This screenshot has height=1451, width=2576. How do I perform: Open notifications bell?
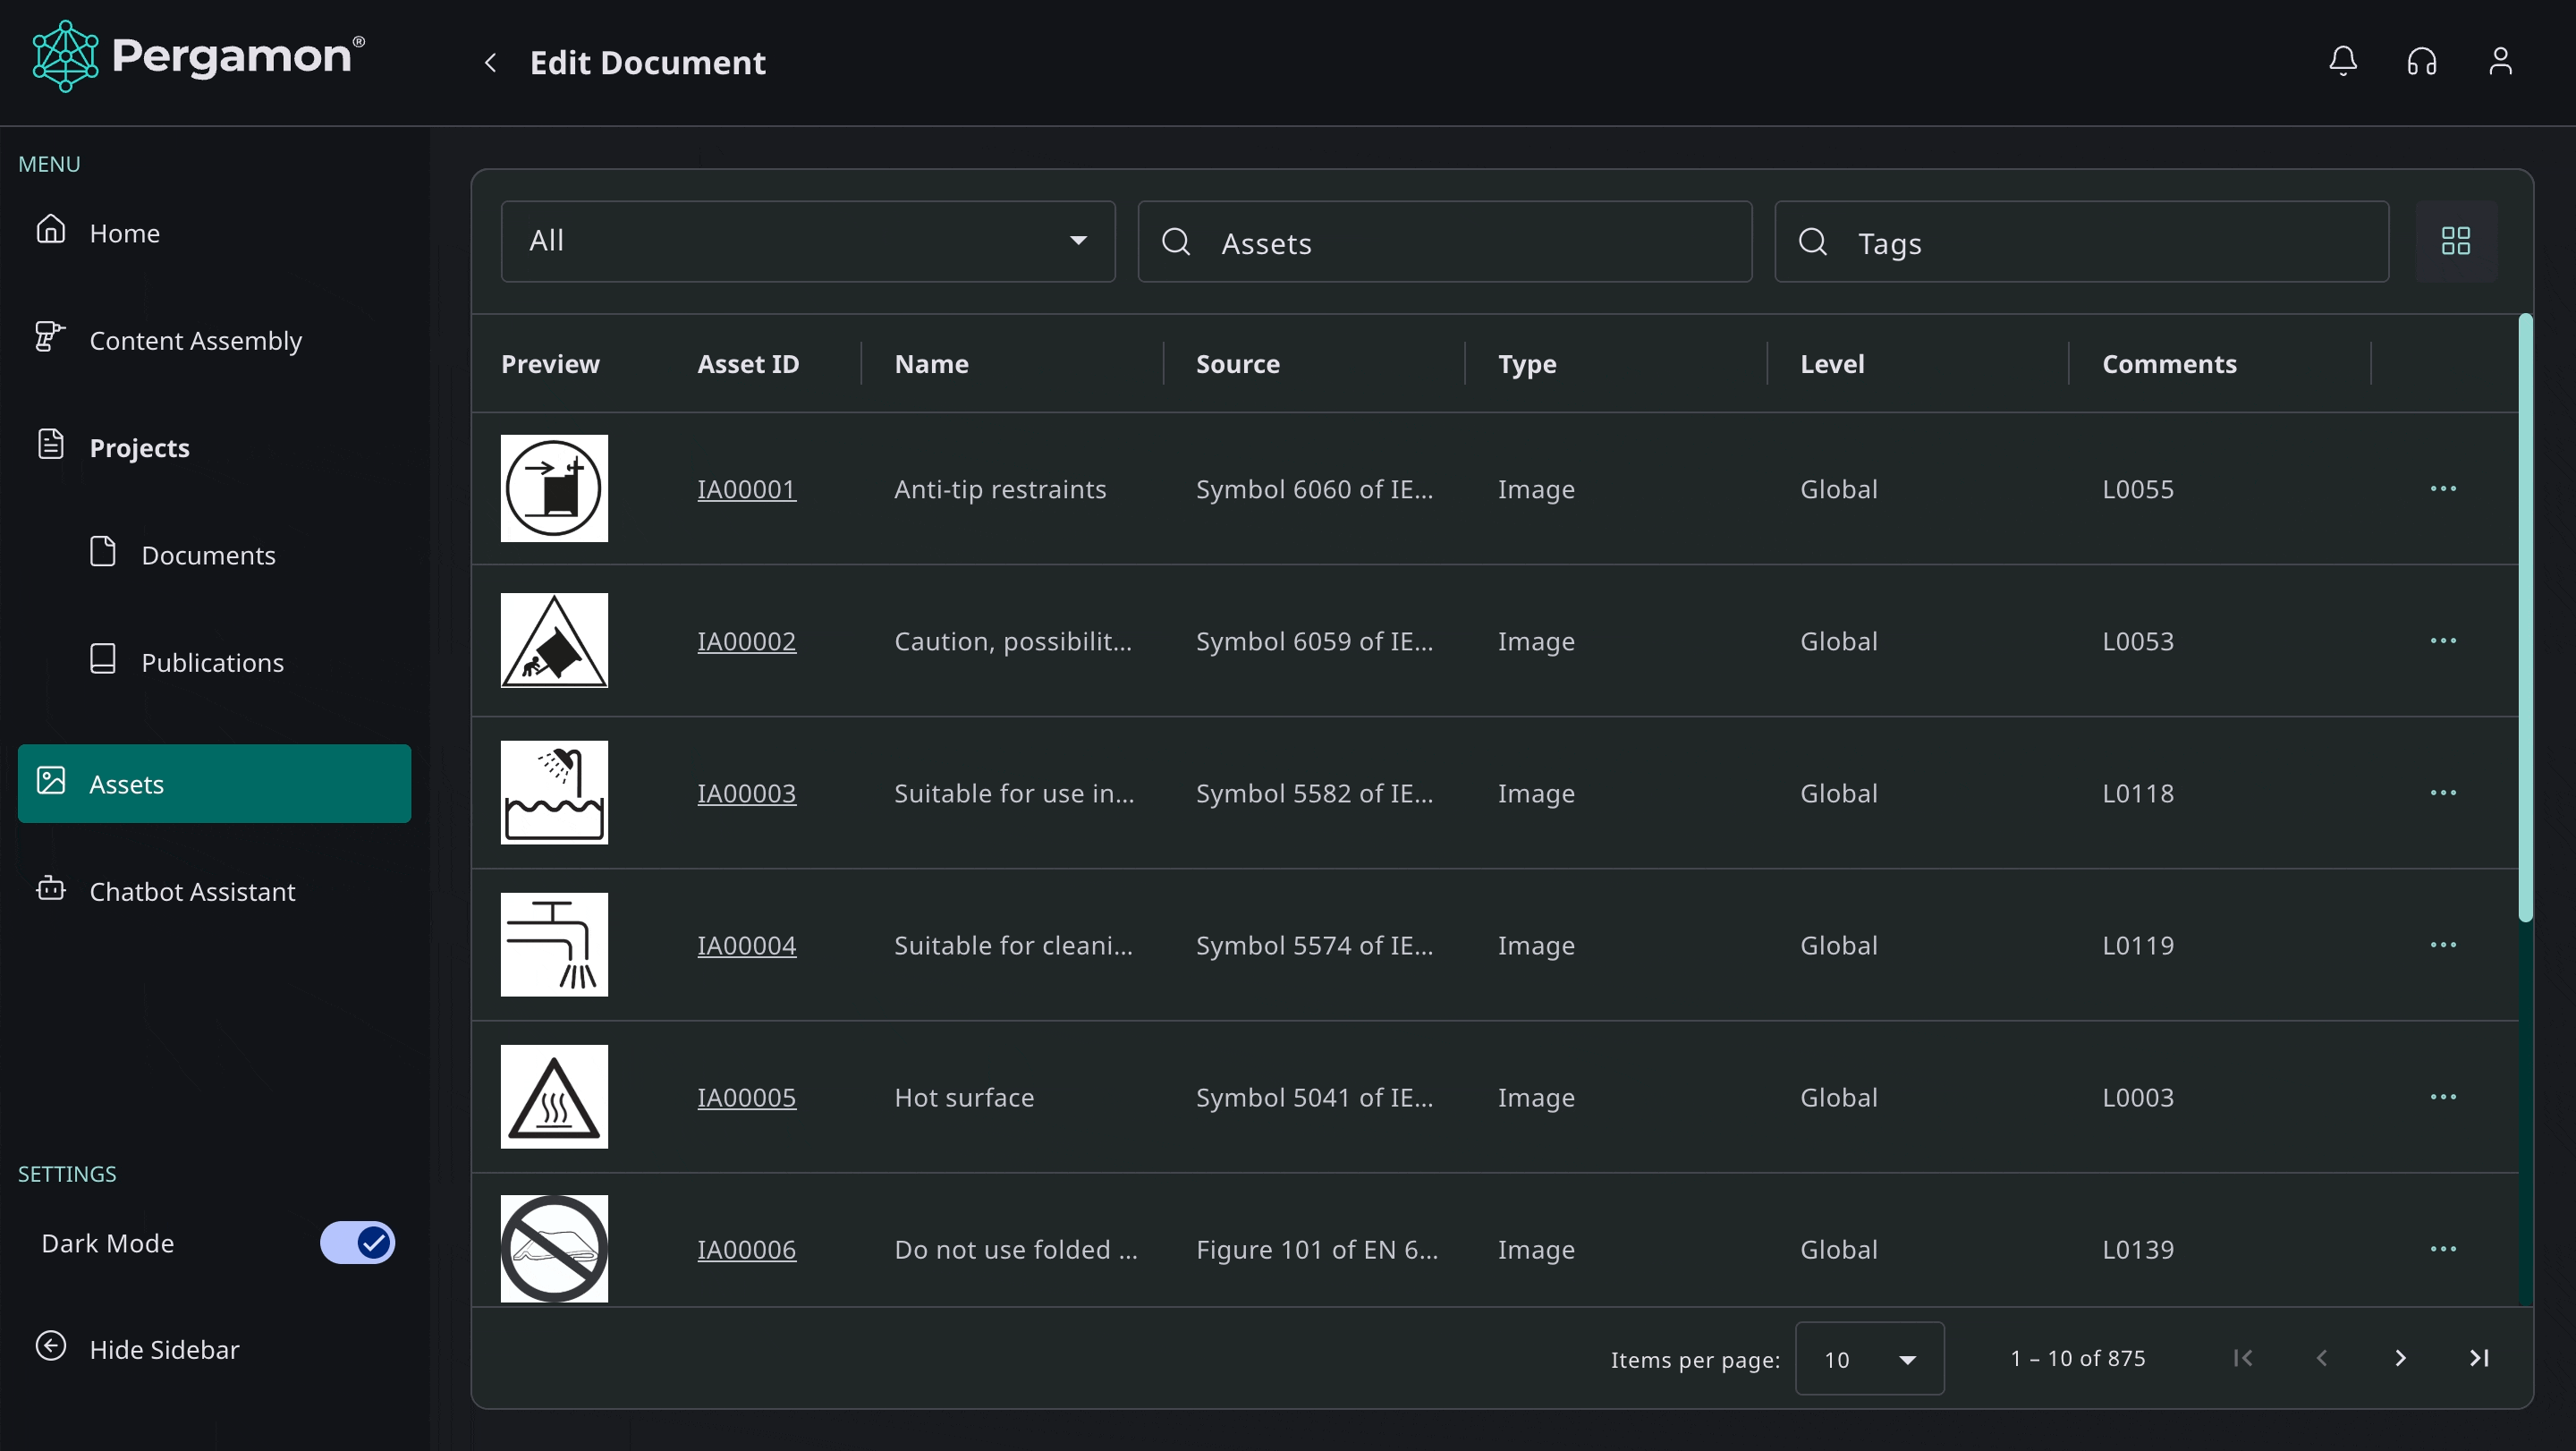pos(2343,61)
